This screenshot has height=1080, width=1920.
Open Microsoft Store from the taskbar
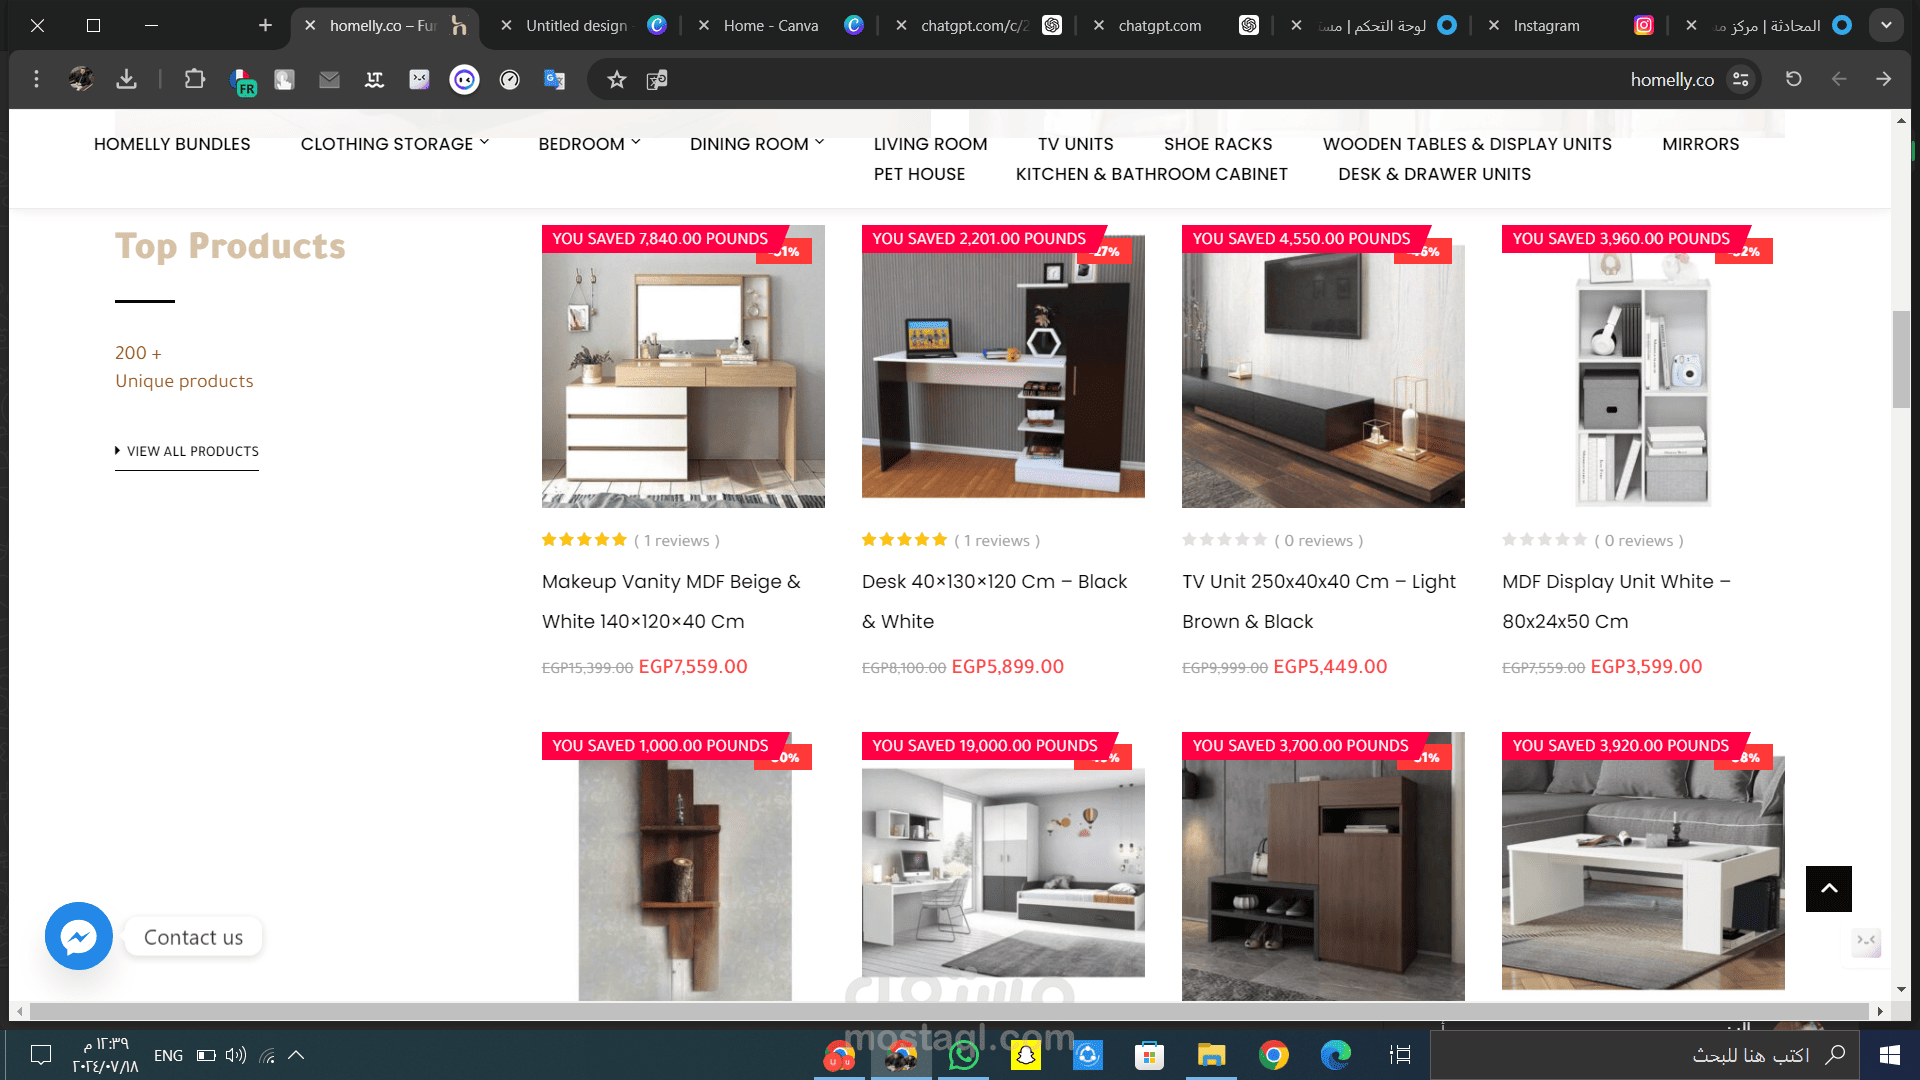1150,1055
